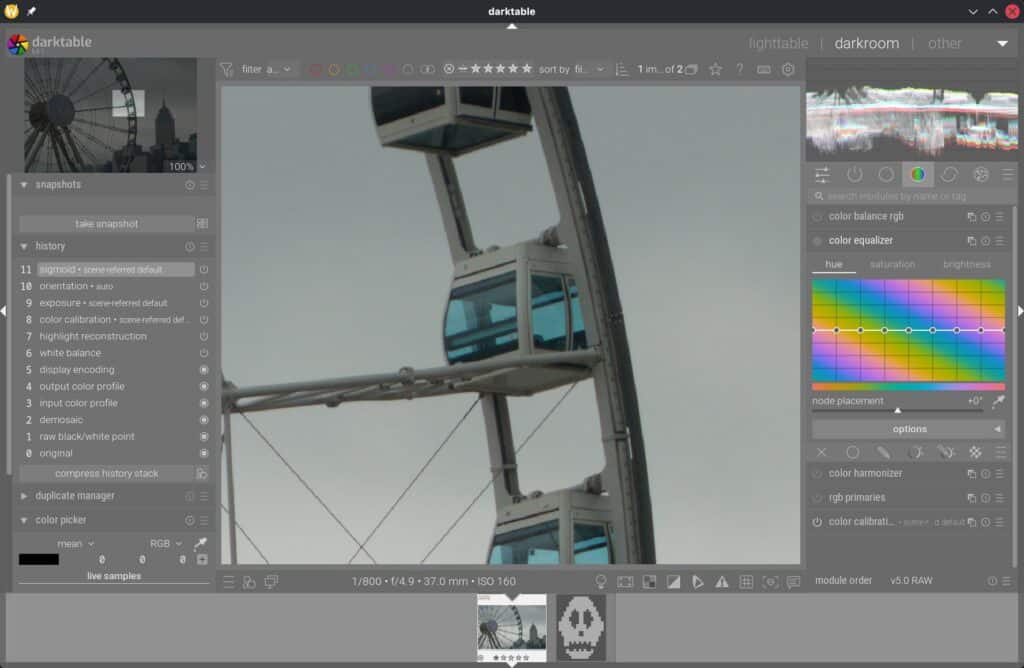The image size is (1024, 668).
Task: Open the help question mark icon
Action: click(x=740, y=69)
